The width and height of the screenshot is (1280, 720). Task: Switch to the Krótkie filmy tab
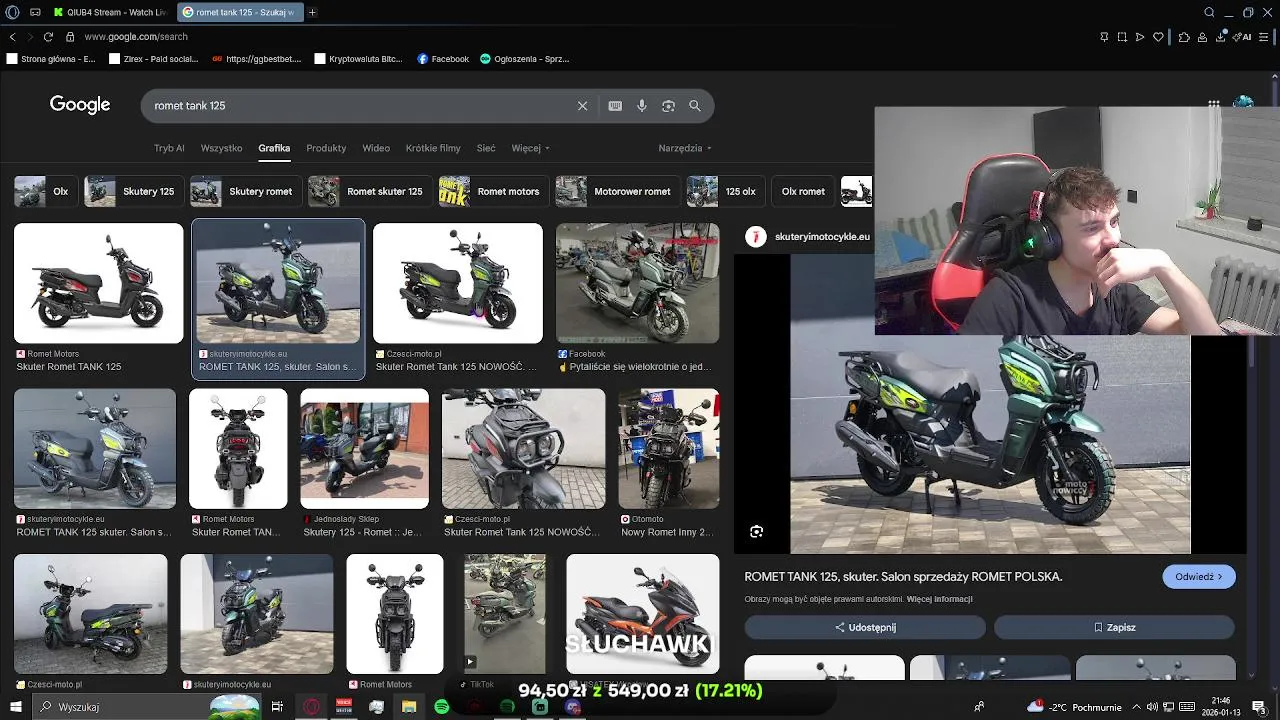pos(433,148)
